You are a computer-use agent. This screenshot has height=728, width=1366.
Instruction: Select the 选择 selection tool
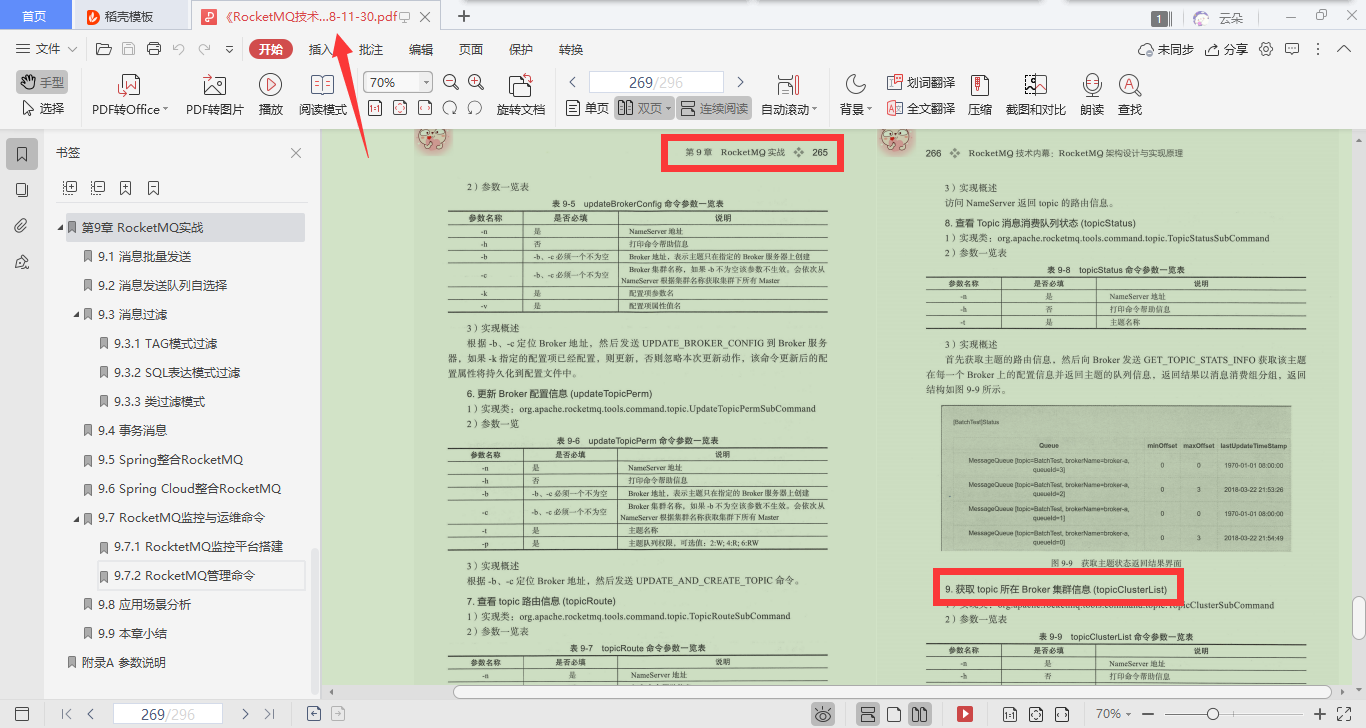(43, 108)
